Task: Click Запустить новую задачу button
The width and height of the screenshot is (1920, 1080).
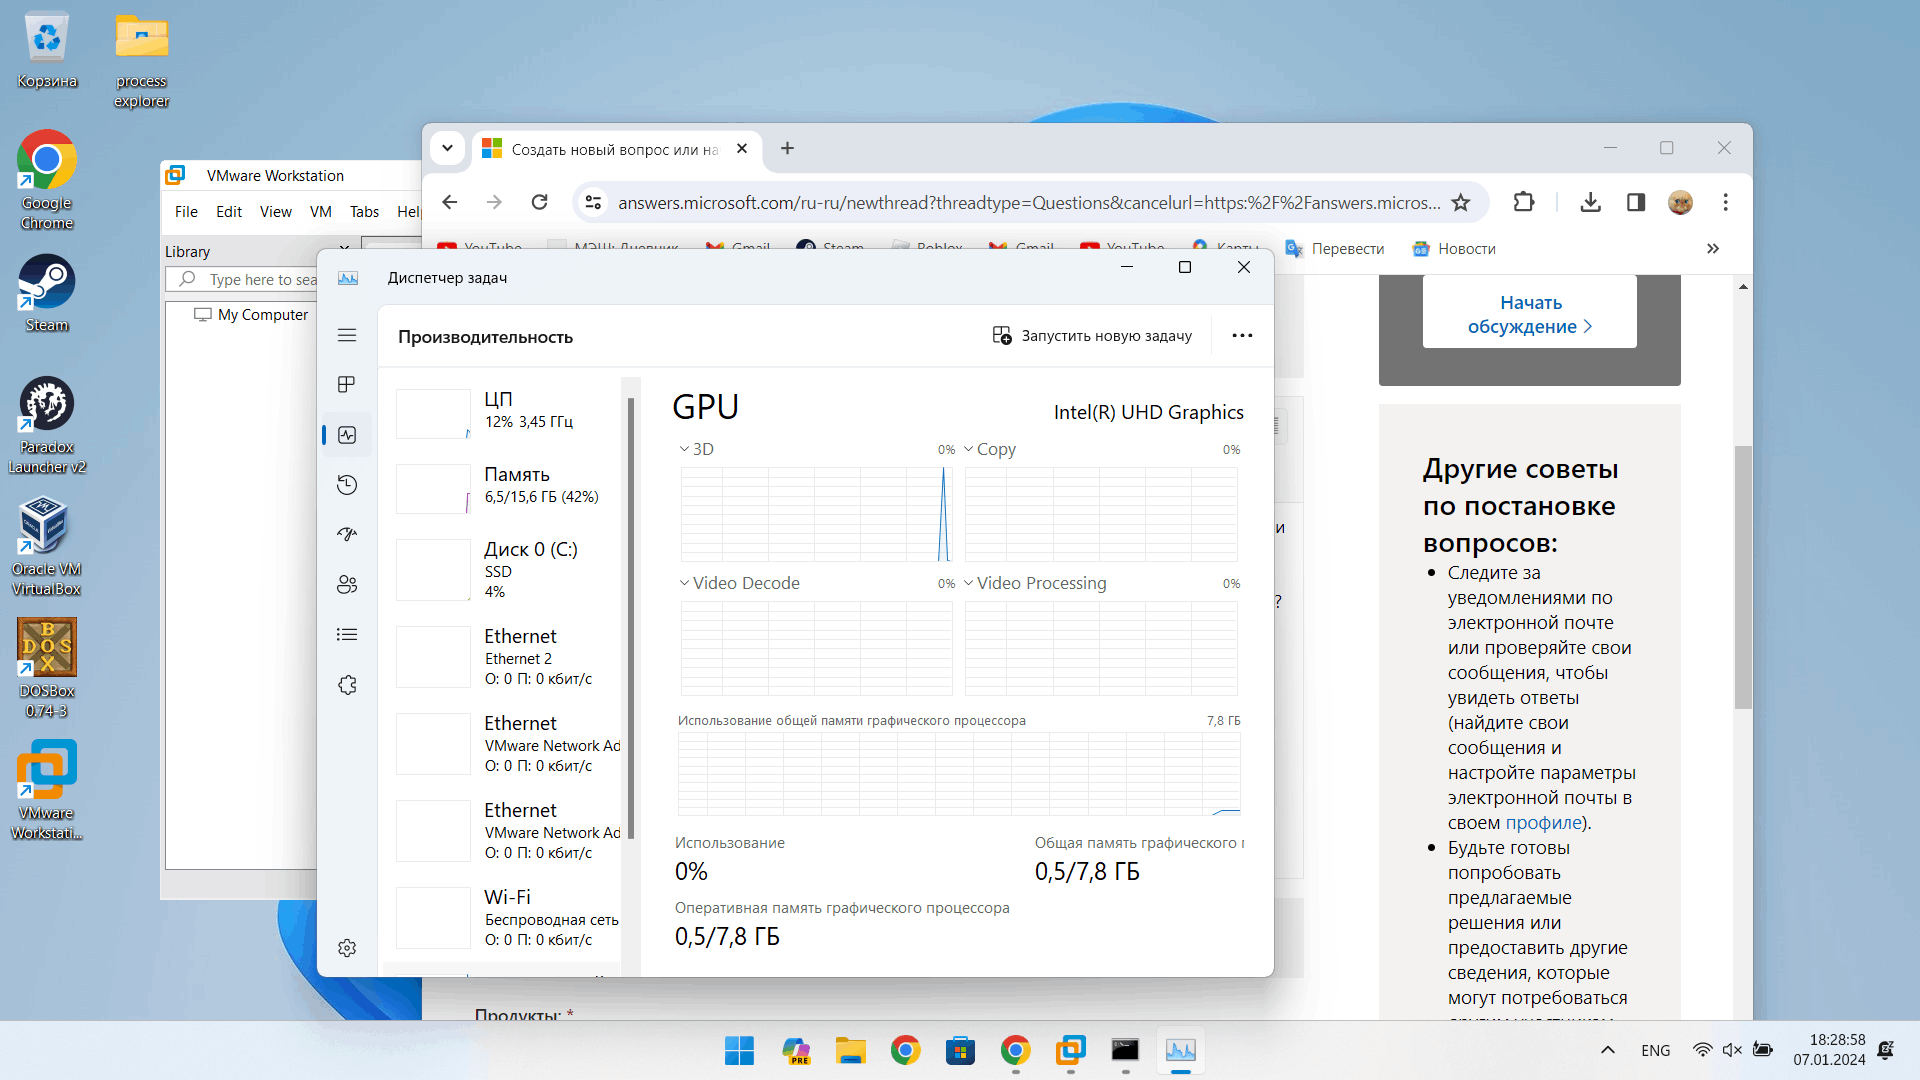Action: [1092, 336]
